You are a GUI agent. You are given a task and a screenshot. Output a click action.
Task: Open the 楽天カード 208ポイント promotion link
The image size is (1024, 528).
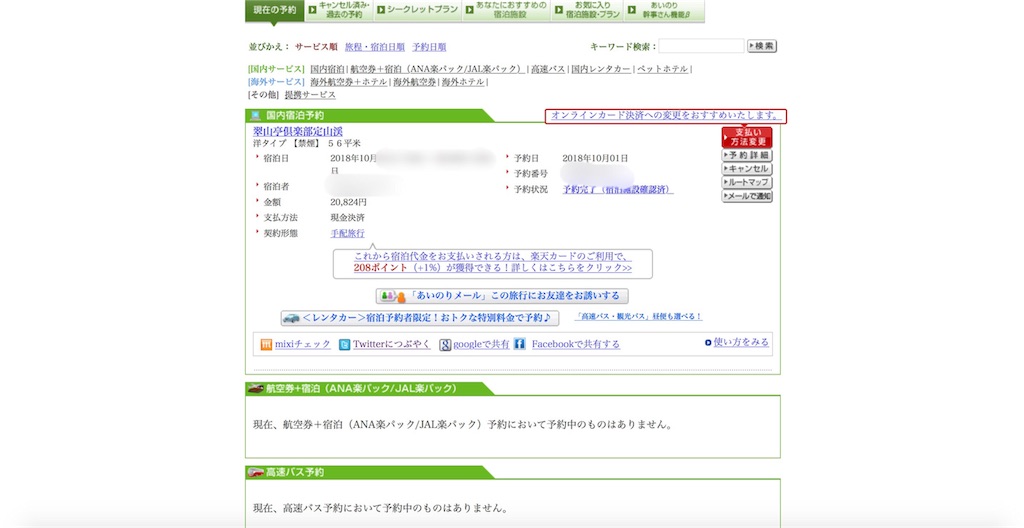coord(493,262)
